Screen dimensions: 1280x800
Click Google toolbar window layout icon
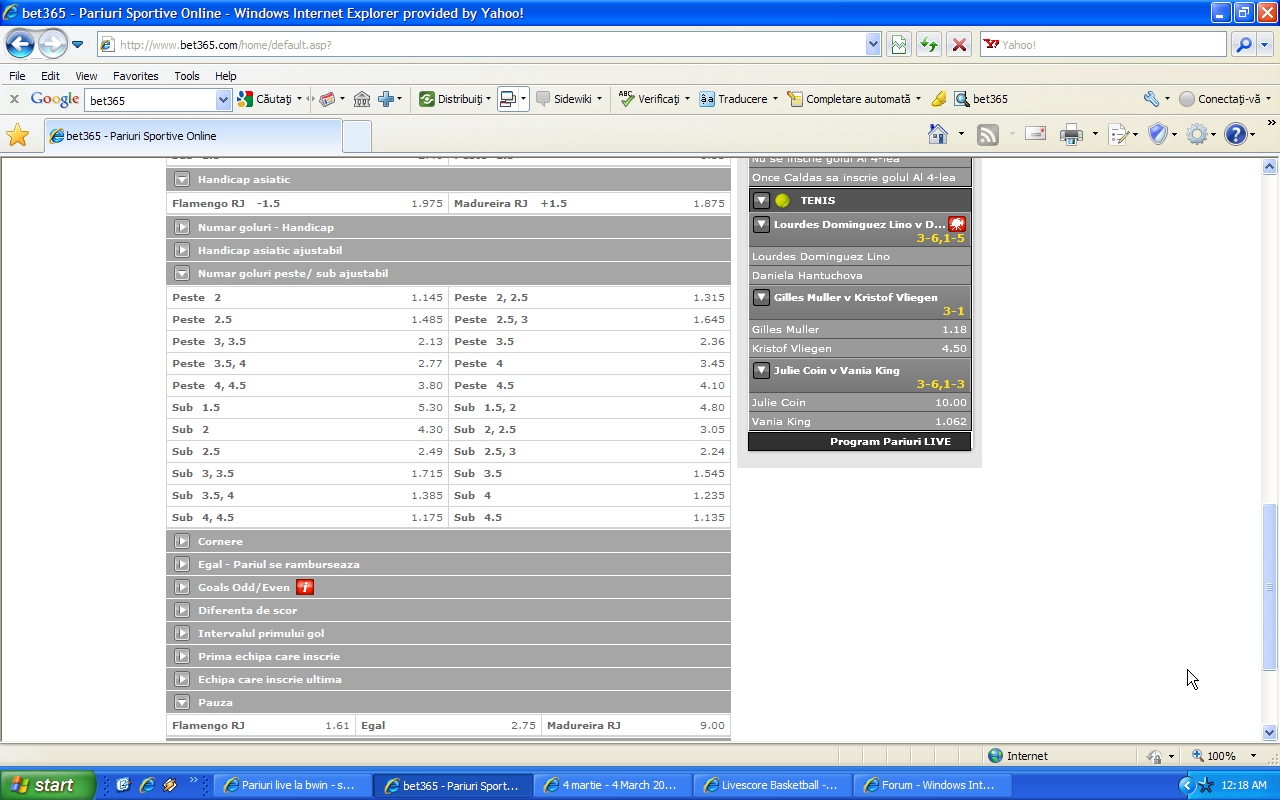point(508,99)
